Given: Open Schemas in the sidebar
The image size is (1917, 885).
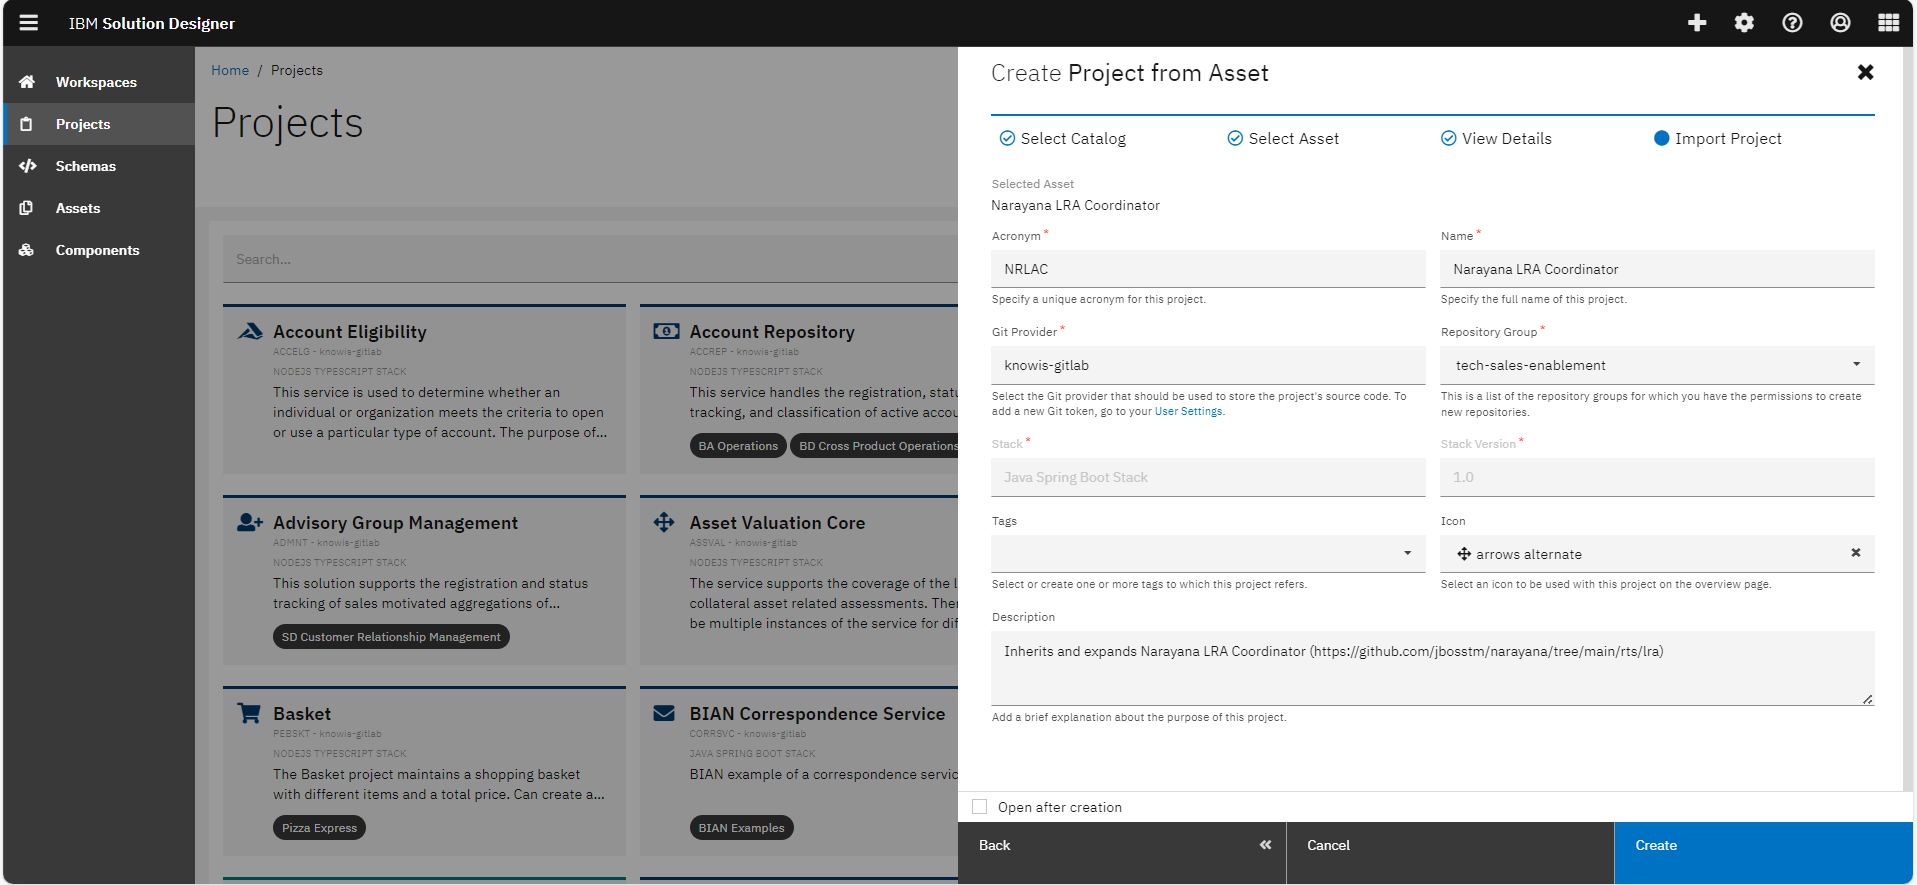Looking at the screenshot, I should pos(99,166).
